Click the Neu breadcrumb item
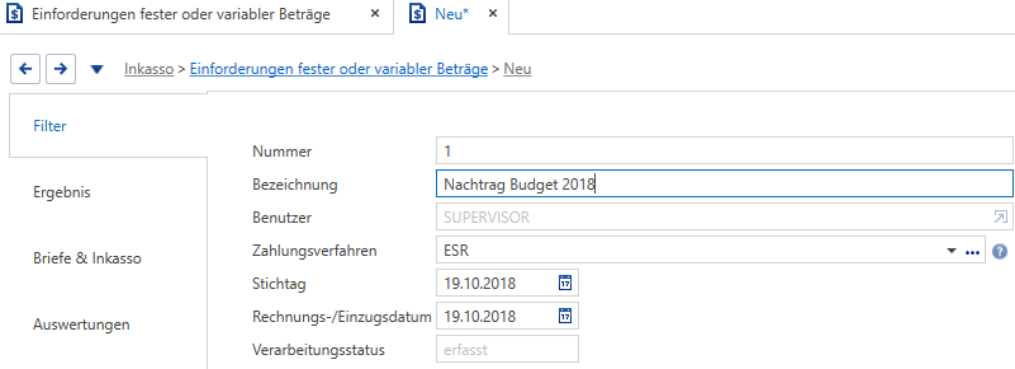Image resolution: width=1015 pixels, height=369 pixels. [x=518, y=69]
